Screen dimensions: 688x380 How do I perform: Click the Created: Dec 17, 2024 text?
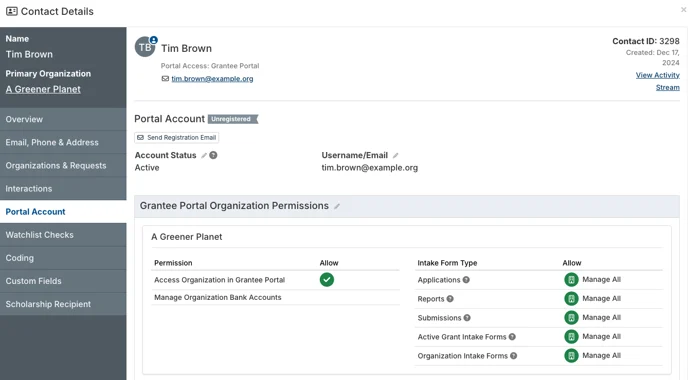click(x=653, y=57)
